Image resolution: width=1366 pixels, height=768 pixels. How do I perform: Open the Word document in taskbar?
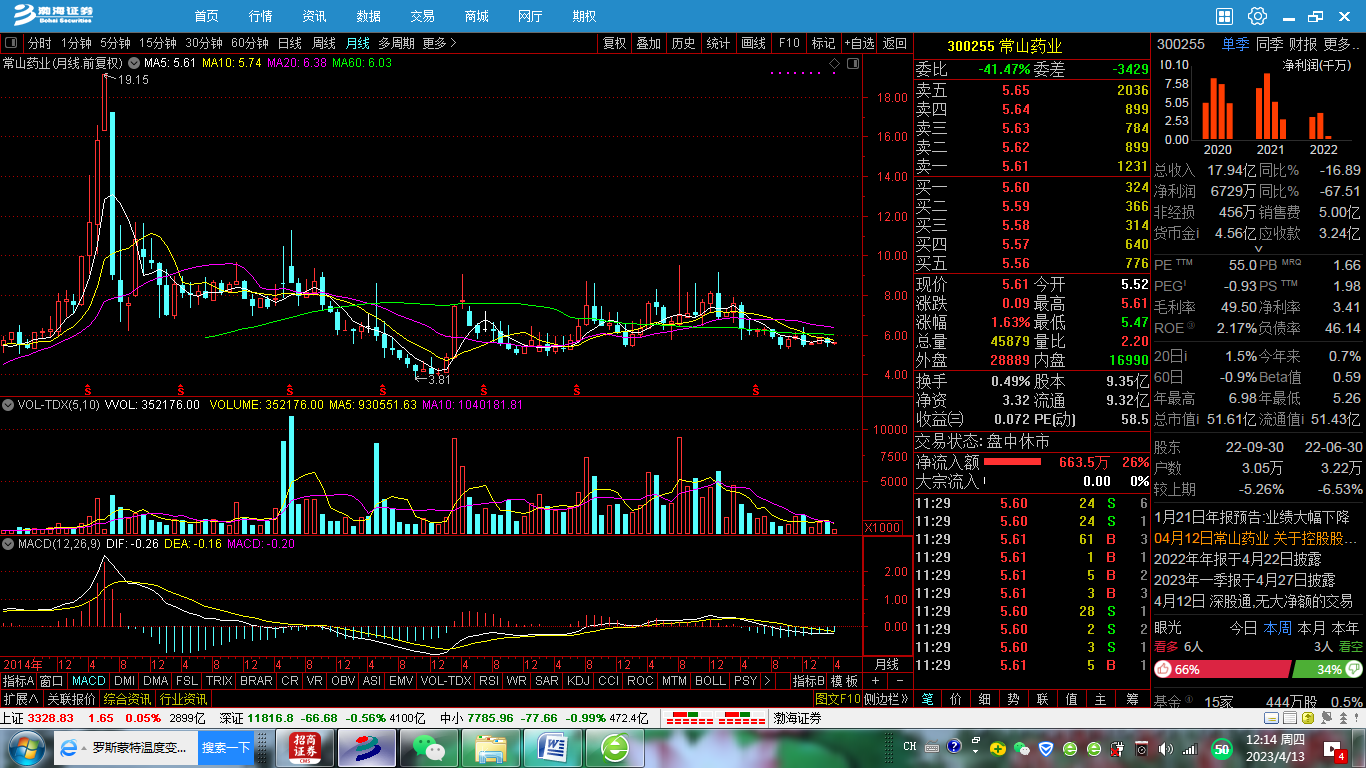tap(552, 748)
